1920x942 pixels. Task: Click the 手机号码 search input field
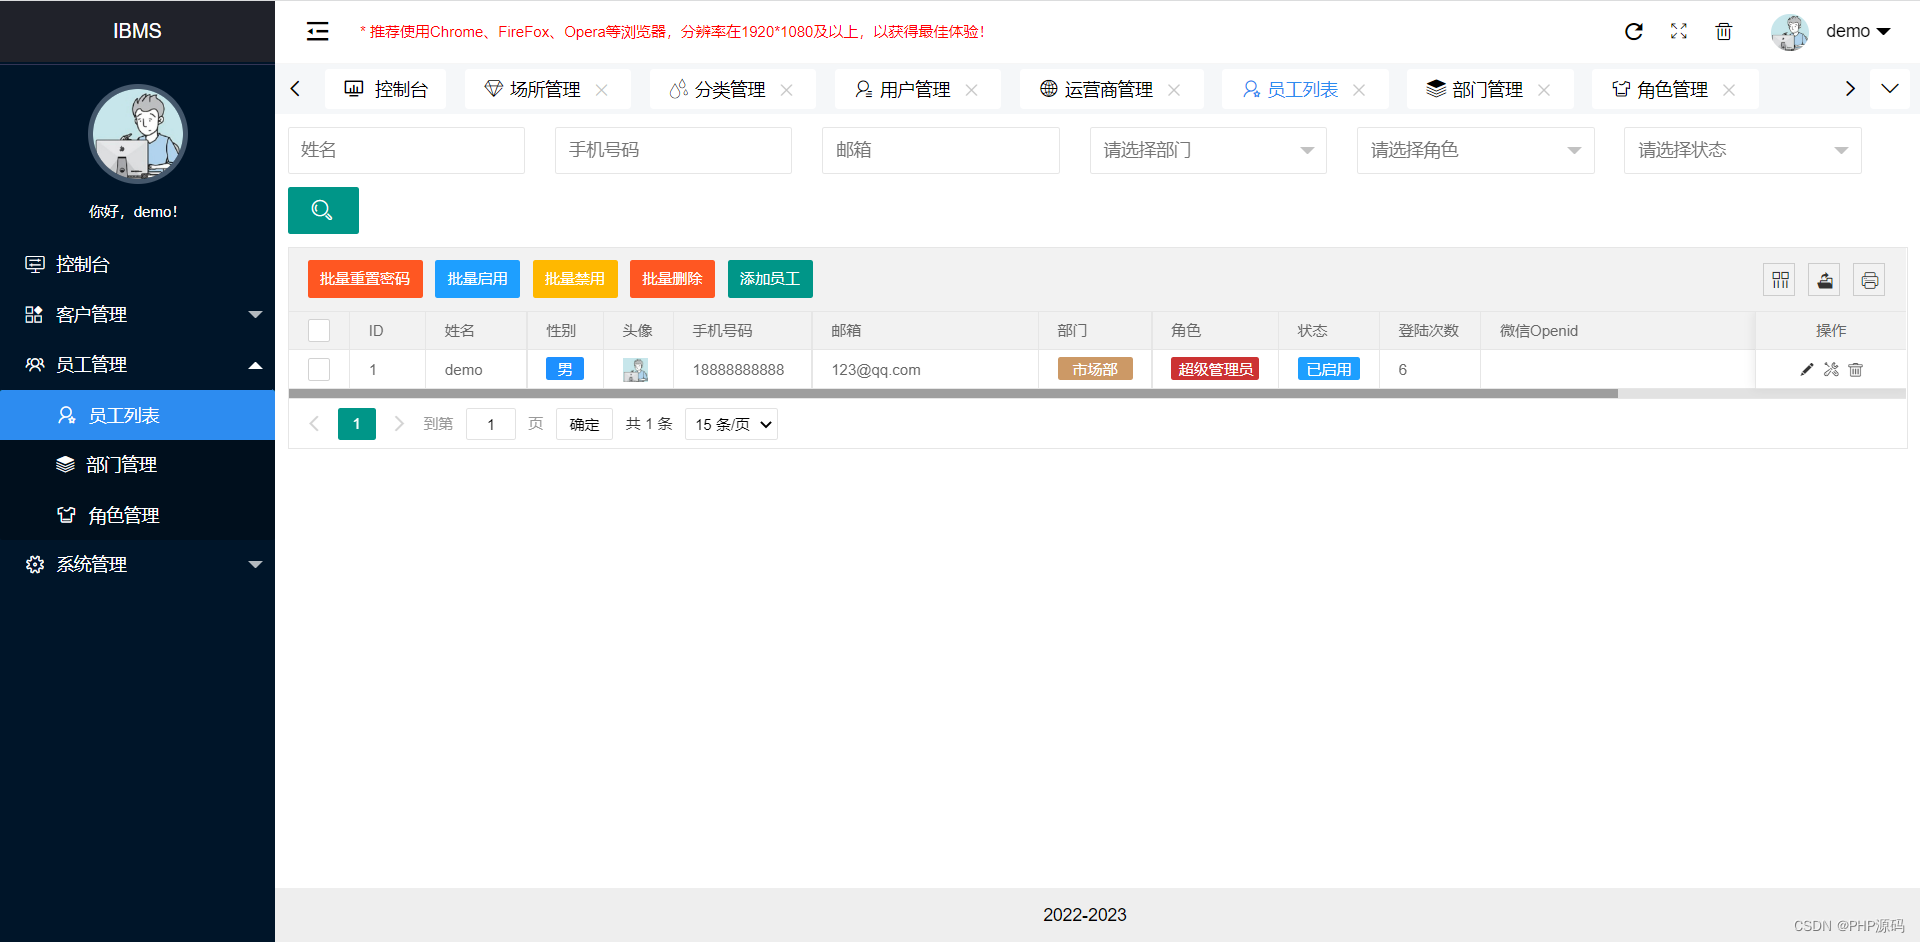pos(673,150)
